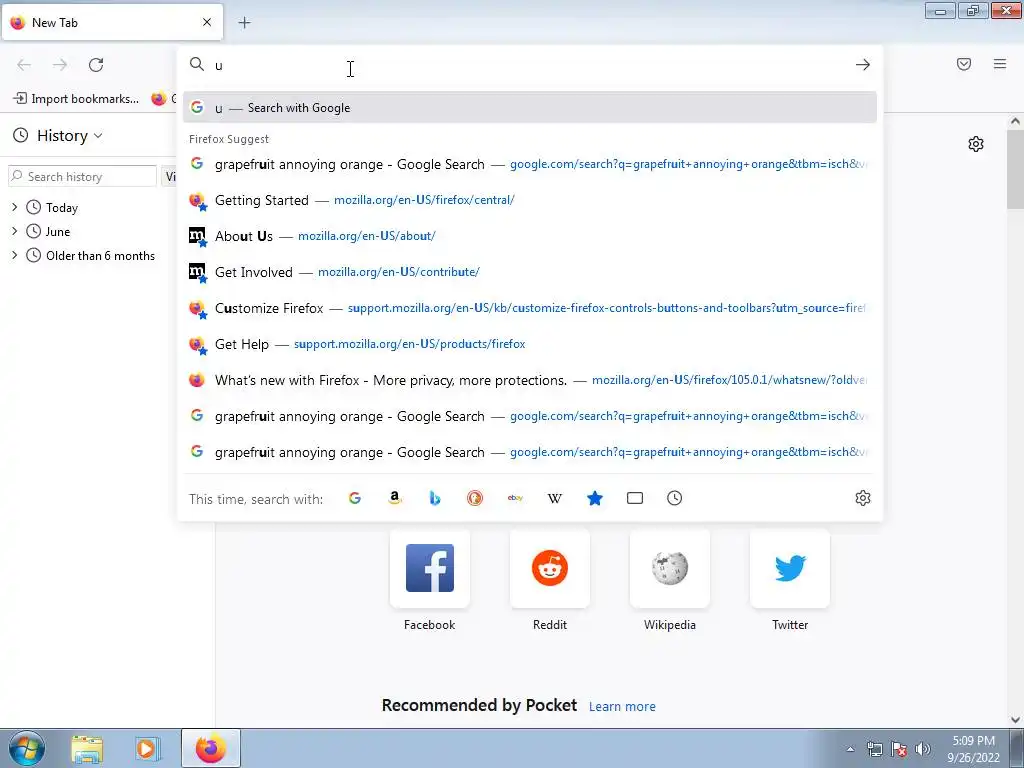Click Firefox taskbar button
Screen dimensions: 1024x768
(210, 748)
